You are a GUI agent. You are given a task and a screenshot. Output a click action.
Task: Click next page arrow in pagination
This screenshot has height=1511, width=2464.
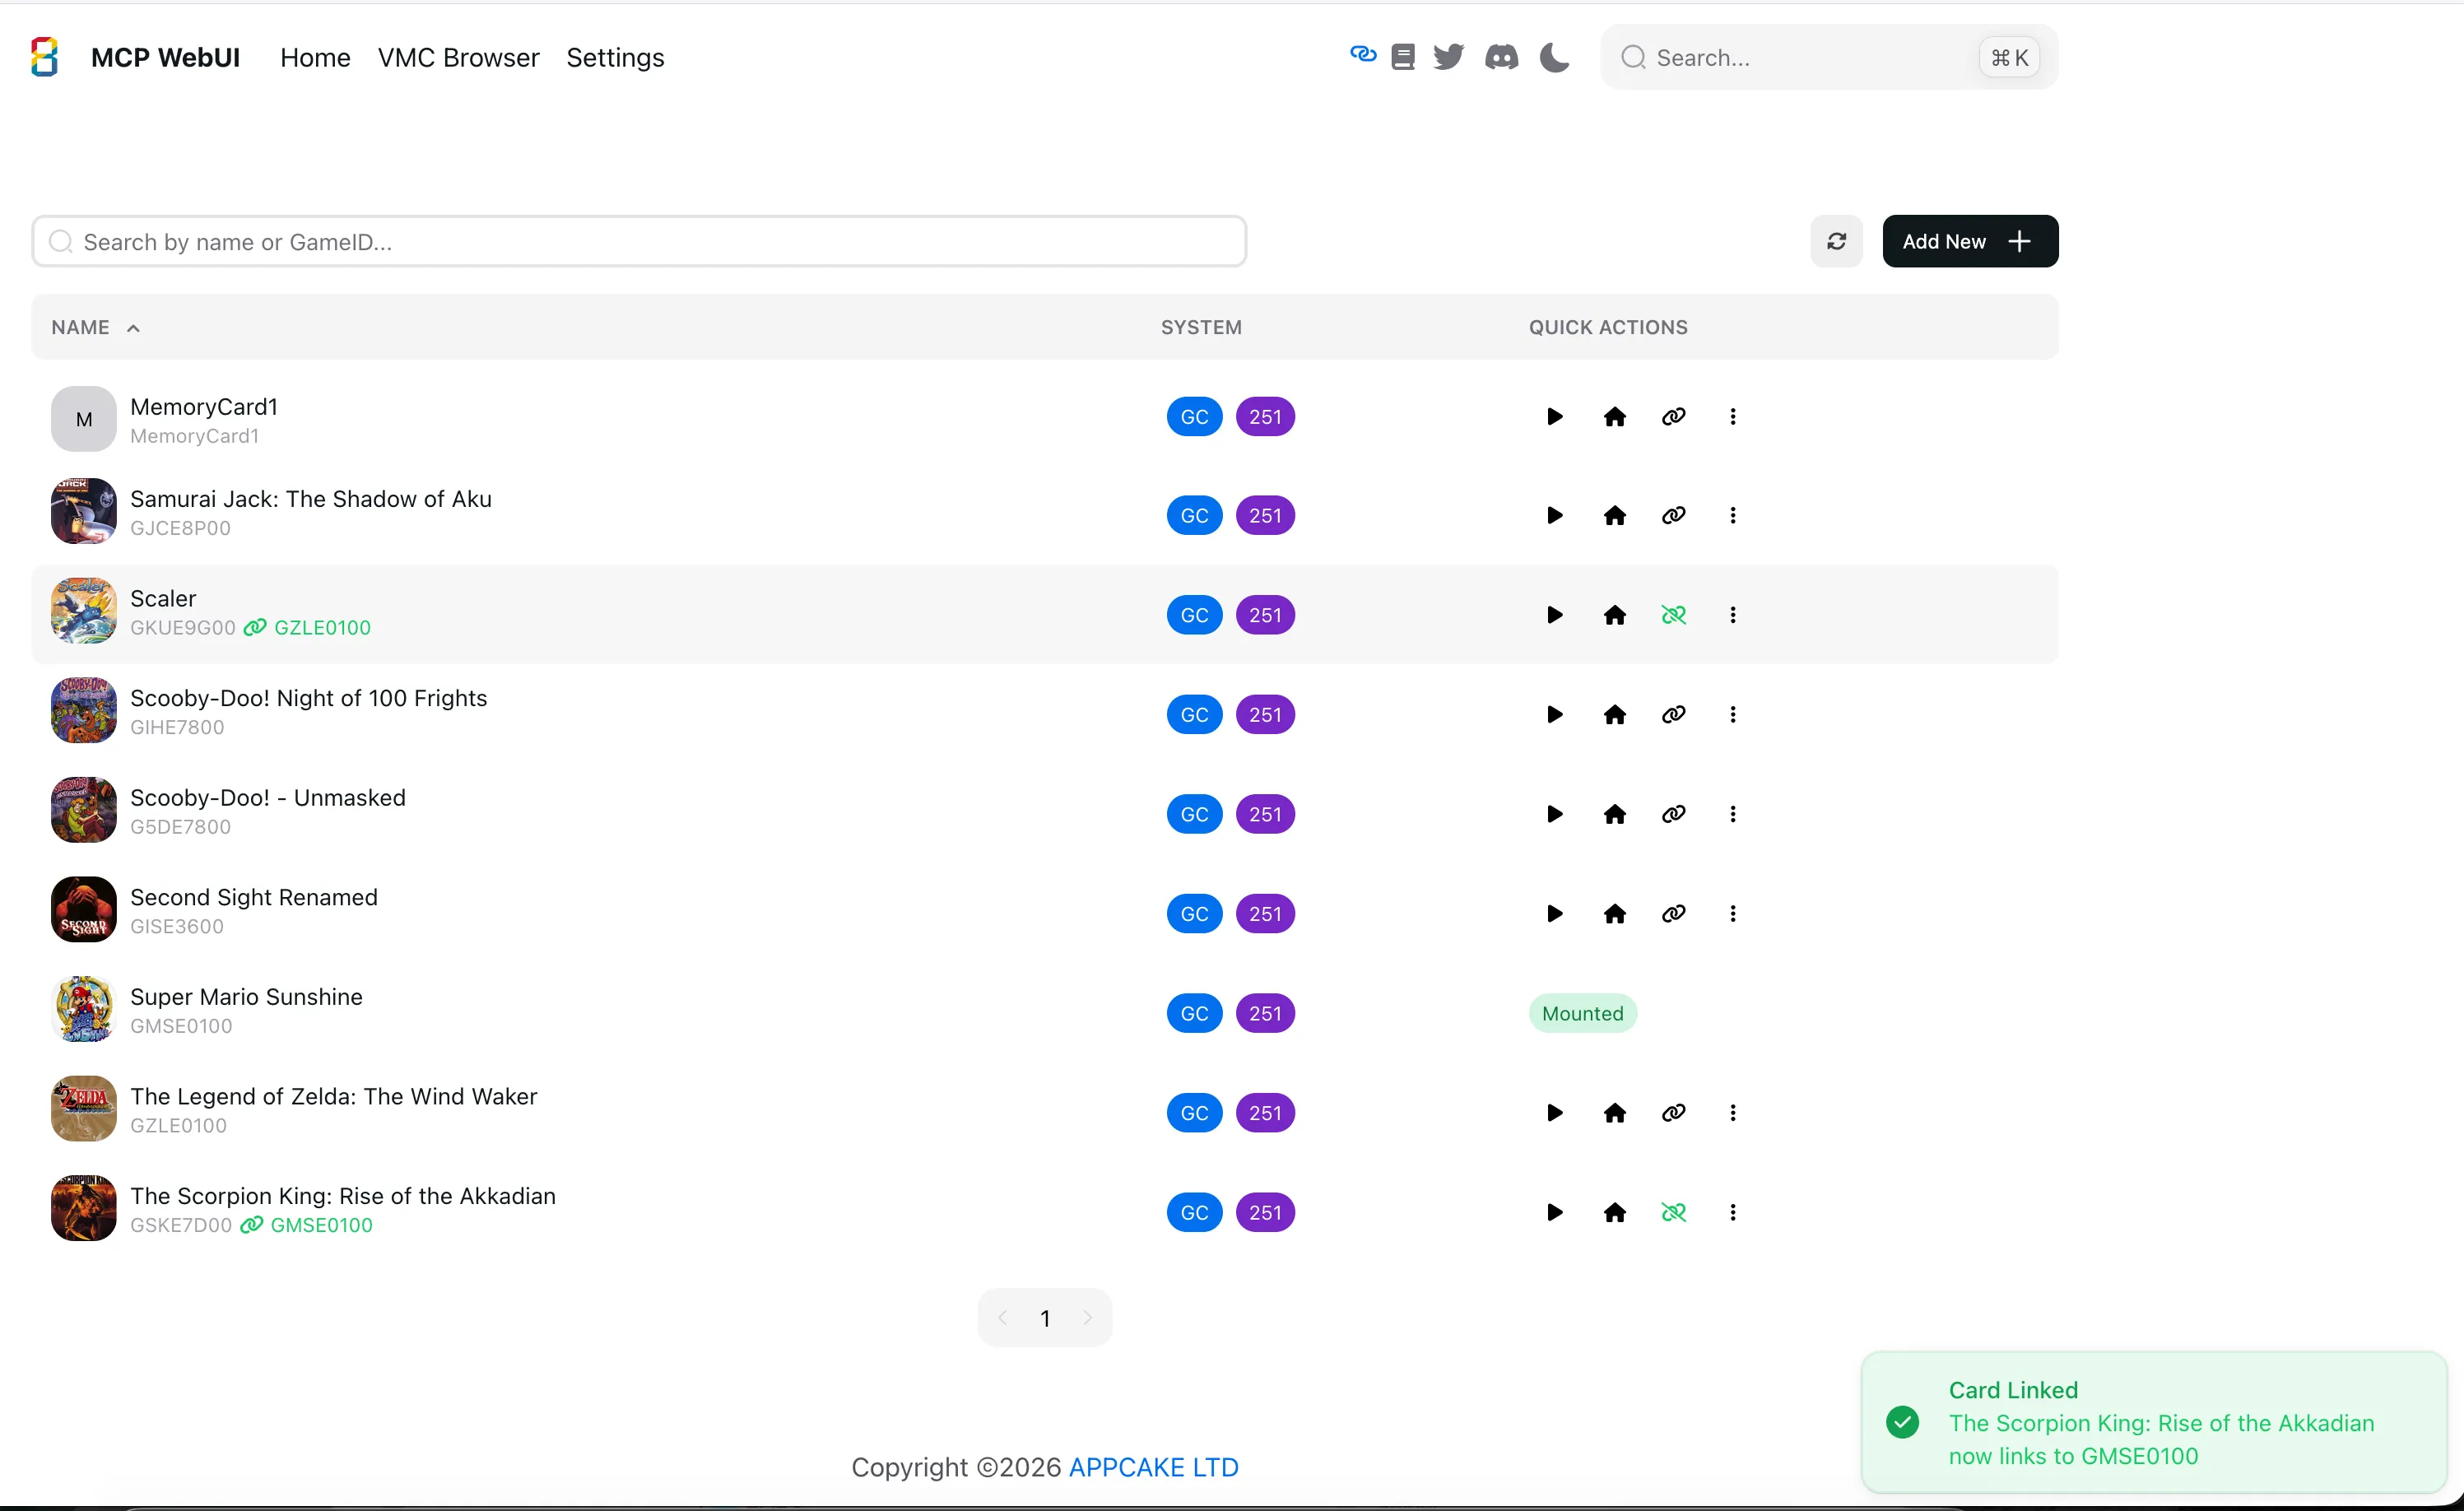(x=1087, y=1317)
